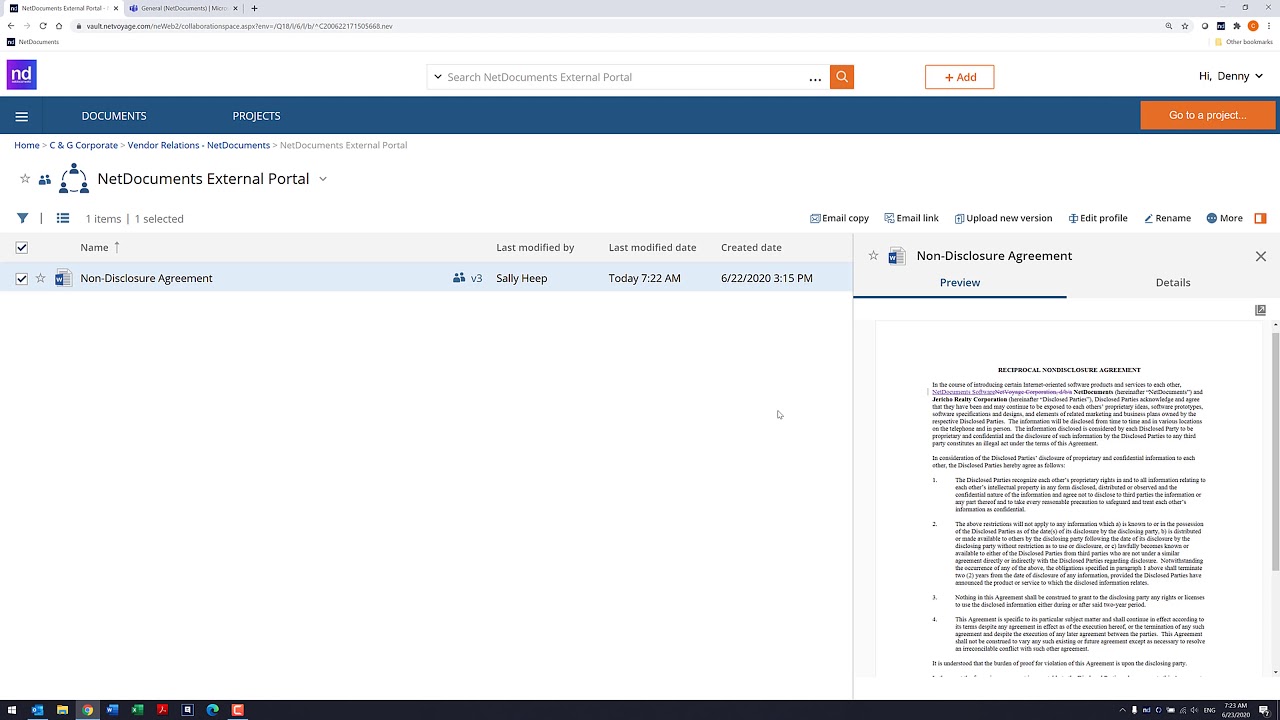The height and width of the screenshot is (720, 1280).
Task: Open Excel from the taskbar
Action: click(137, 710)
